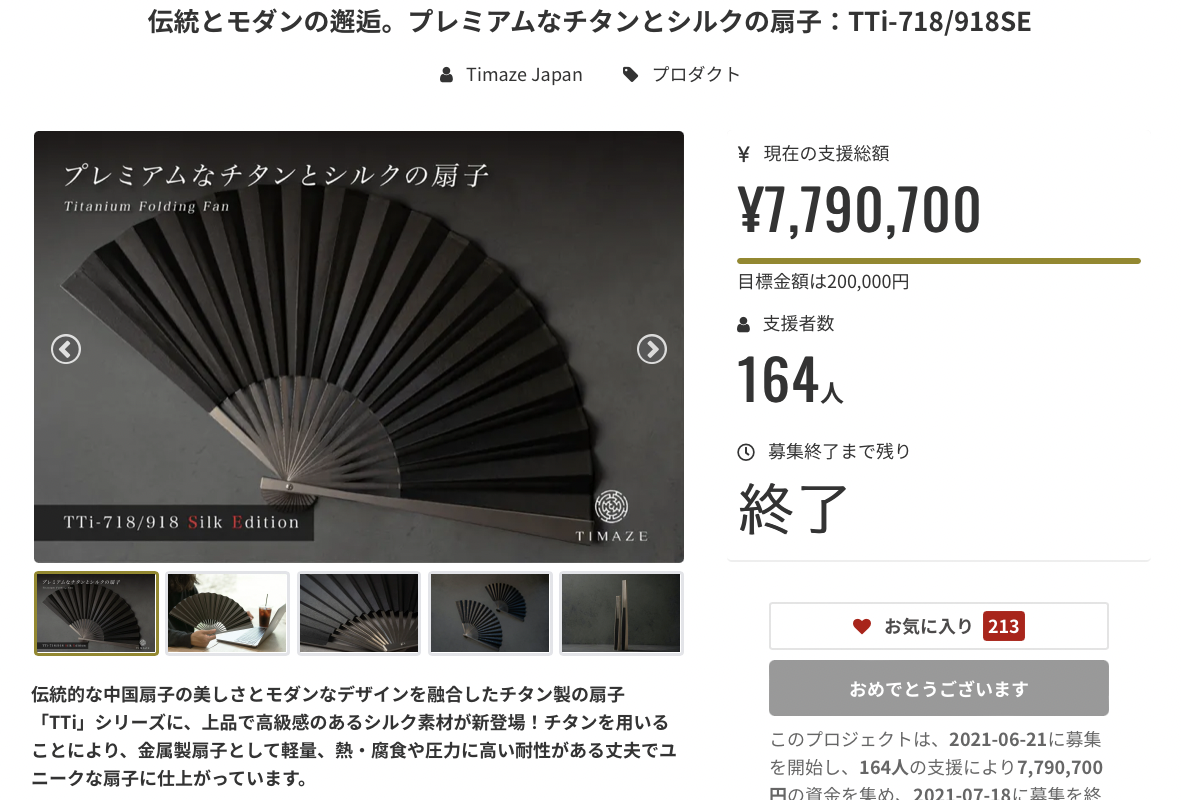Screen dimensions: 1181x800
Task: Click the heart icon in お気に入り button
Action: click(x=862, y=626)
